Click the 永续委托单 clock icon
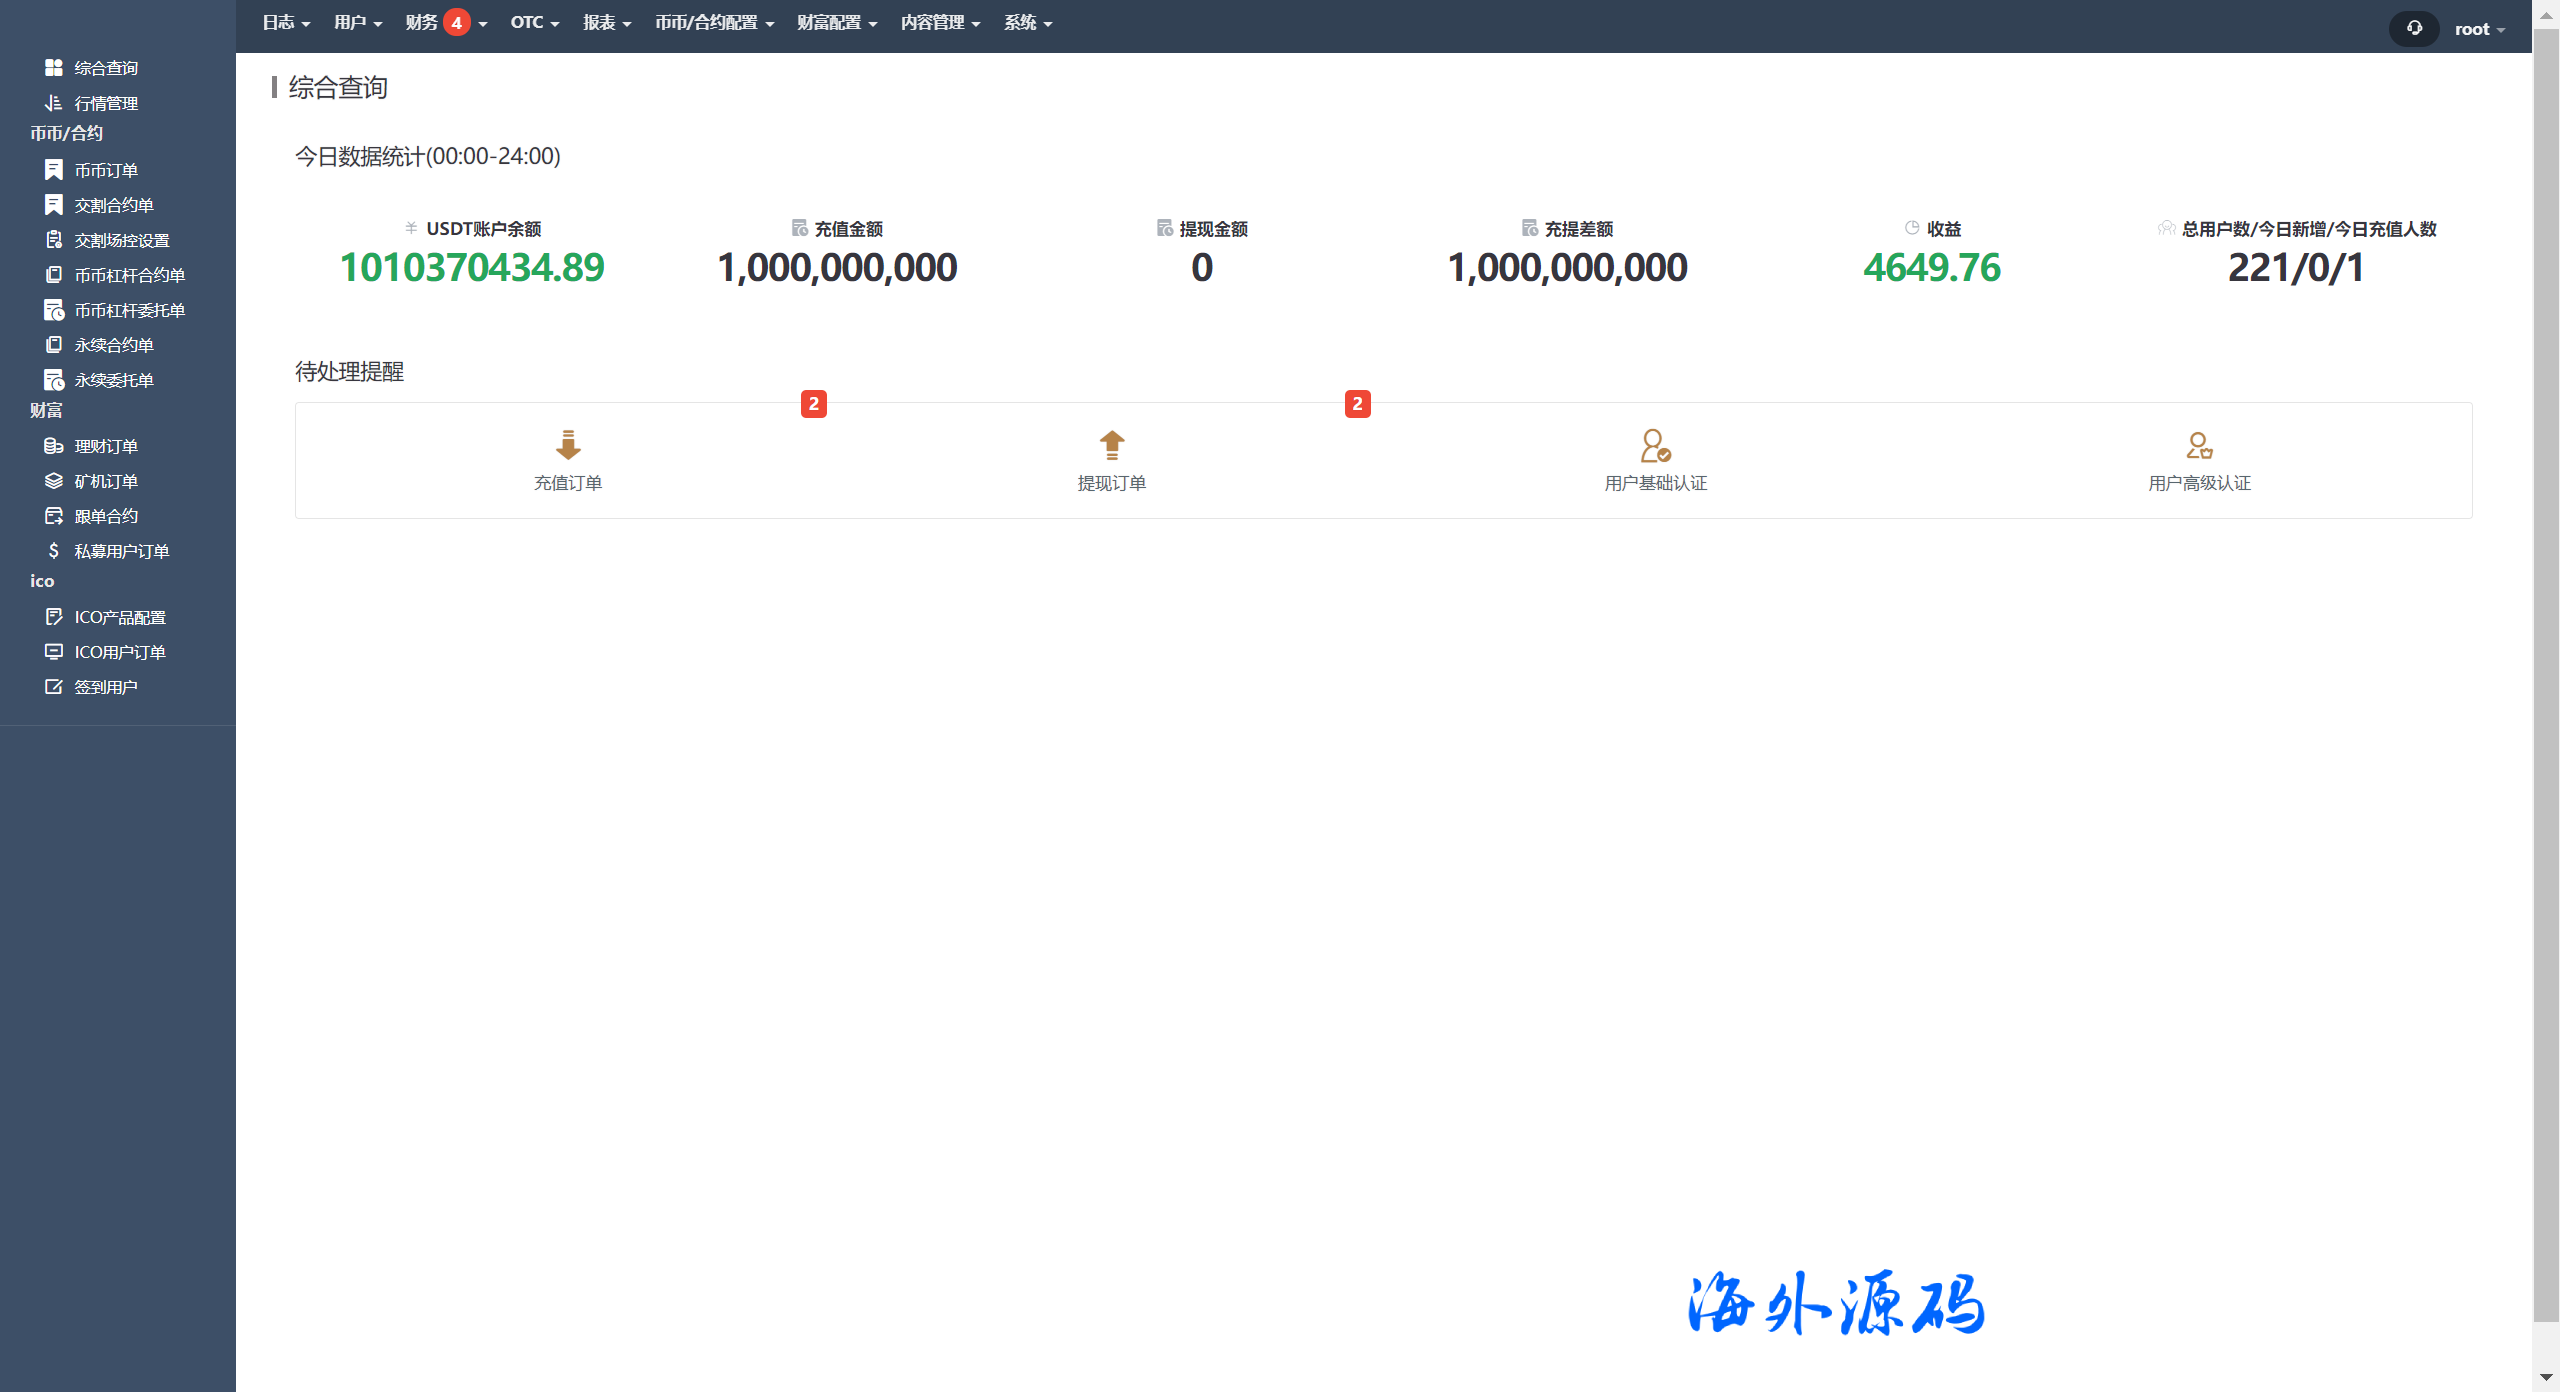The height and width of the screenshot is (1392, 2560). tap(54, 380)
